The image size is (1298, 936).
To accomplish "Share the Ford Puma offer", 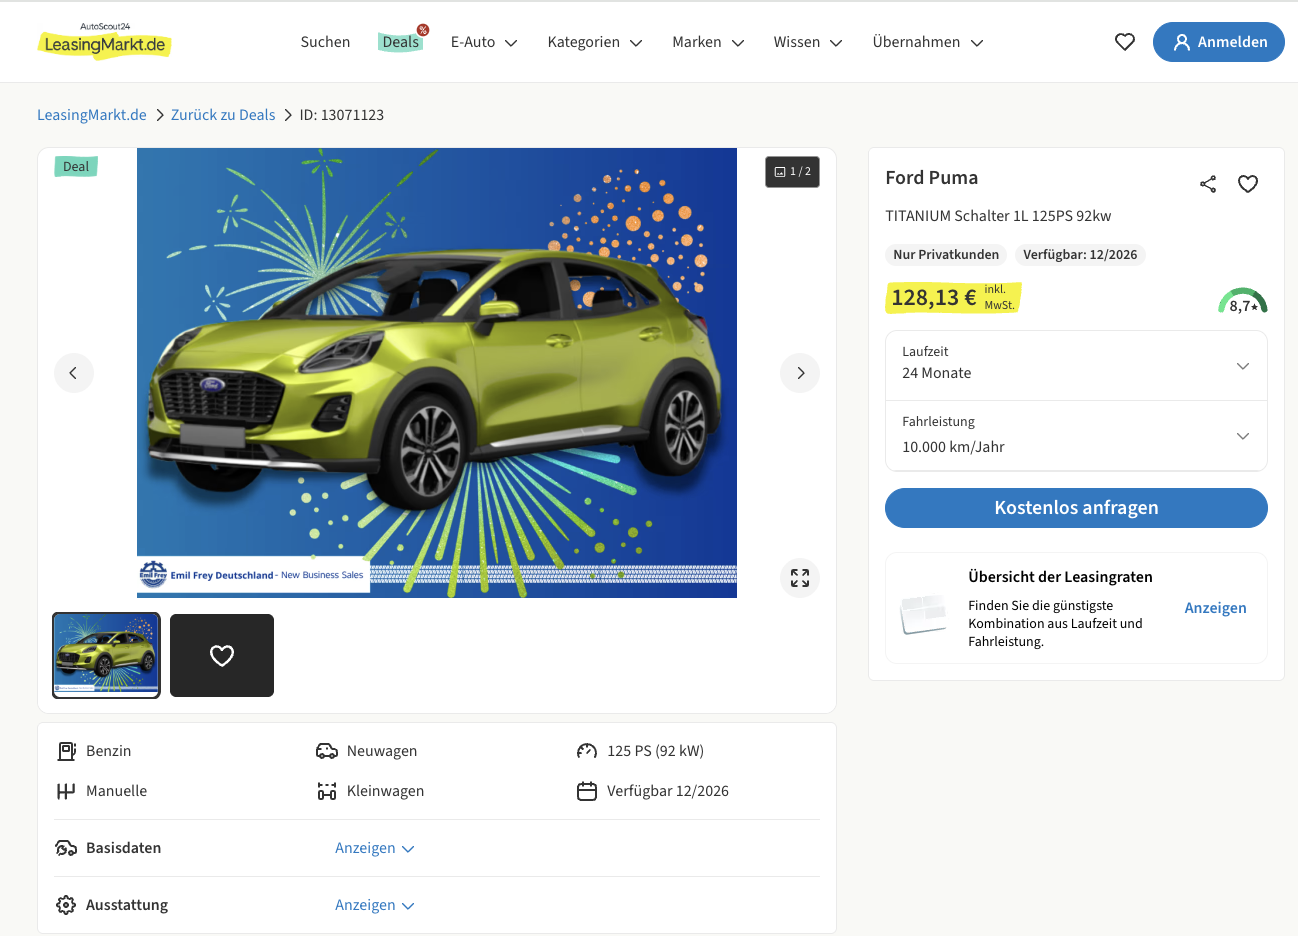I will [1208, 184].
